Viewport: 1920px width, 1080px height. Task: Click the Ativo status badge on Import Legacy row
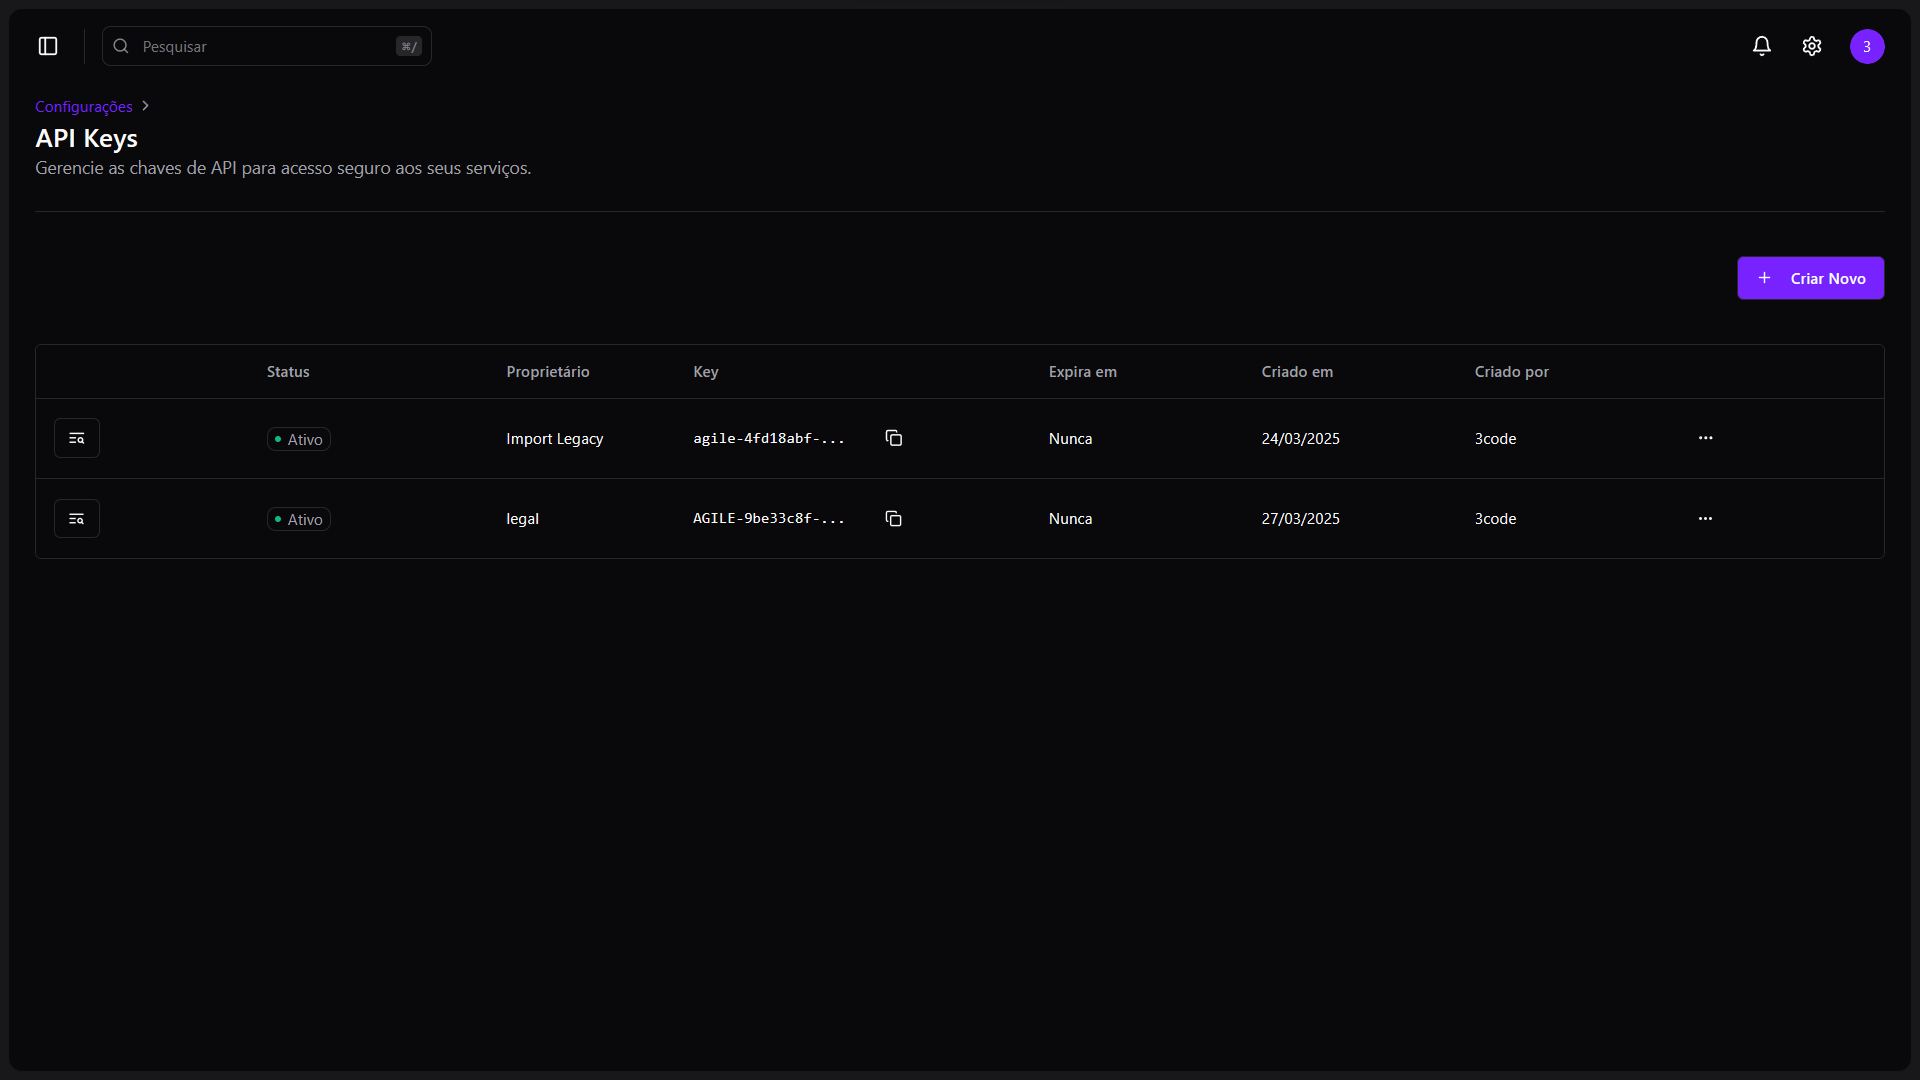pos(298,438)
